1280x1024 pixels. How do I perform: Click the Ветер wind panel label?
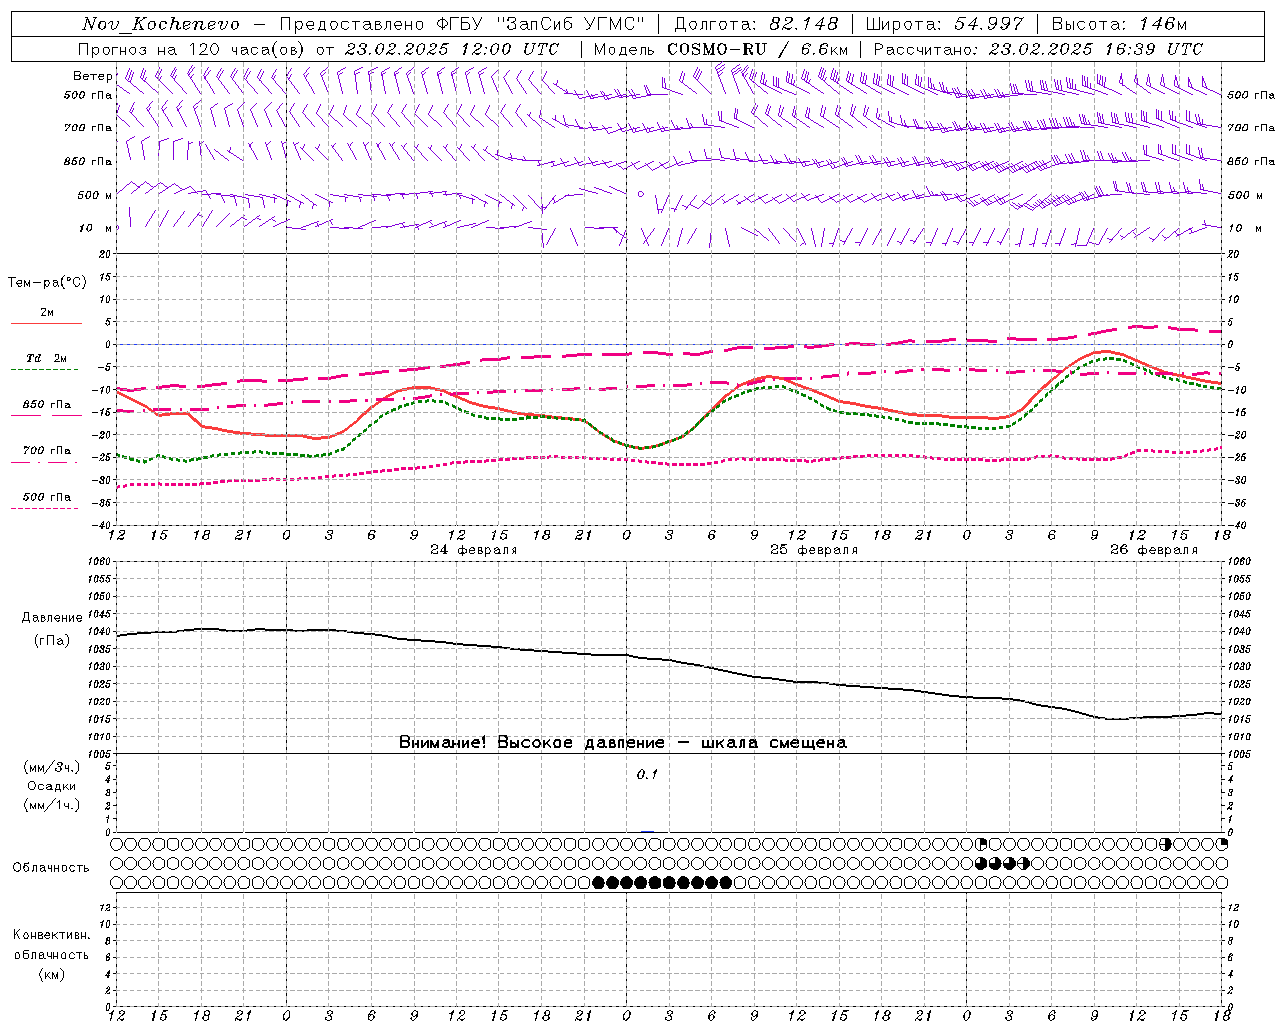[92, 76]
